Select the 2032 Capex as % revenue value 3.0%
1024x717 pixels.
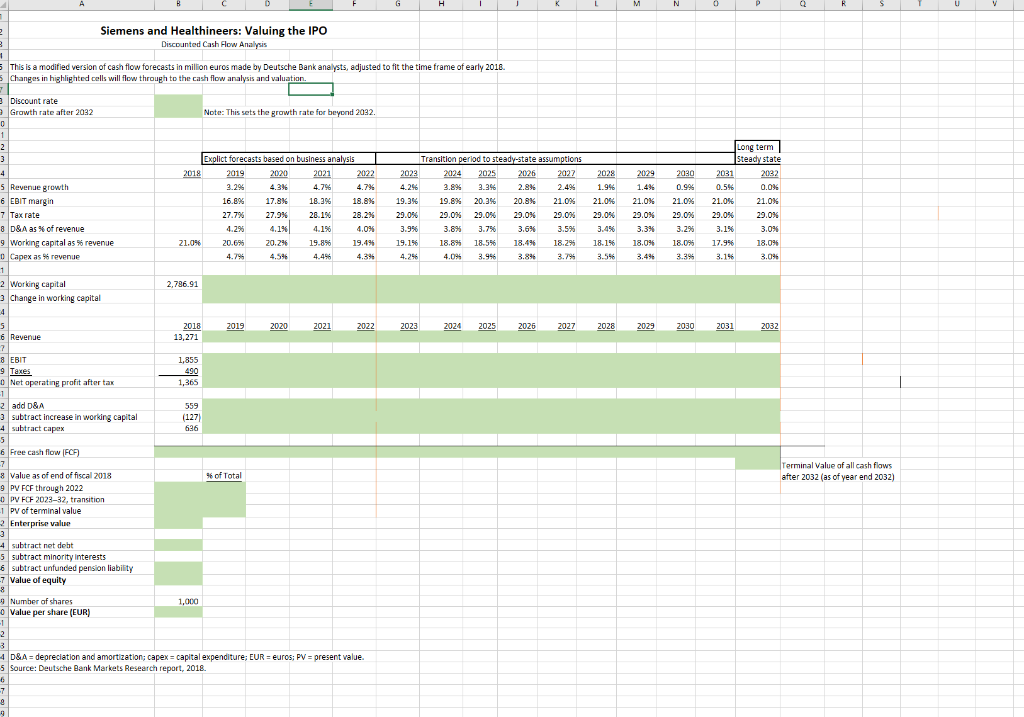tap(769, 257)
